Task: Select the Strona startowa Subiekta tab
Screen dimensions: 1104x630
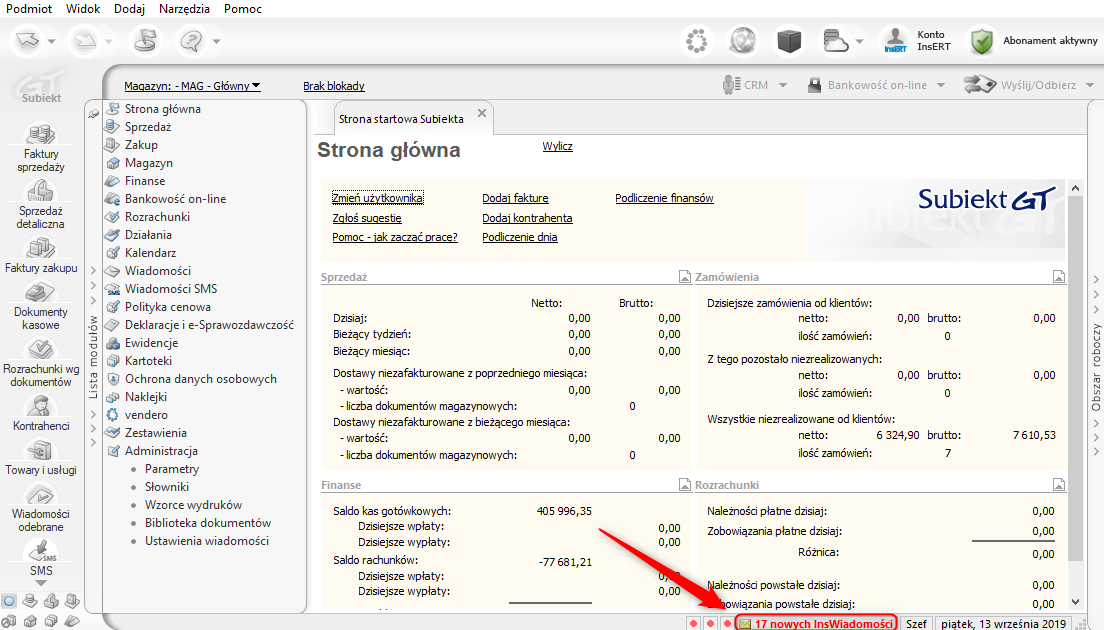Action: (401, 118)
